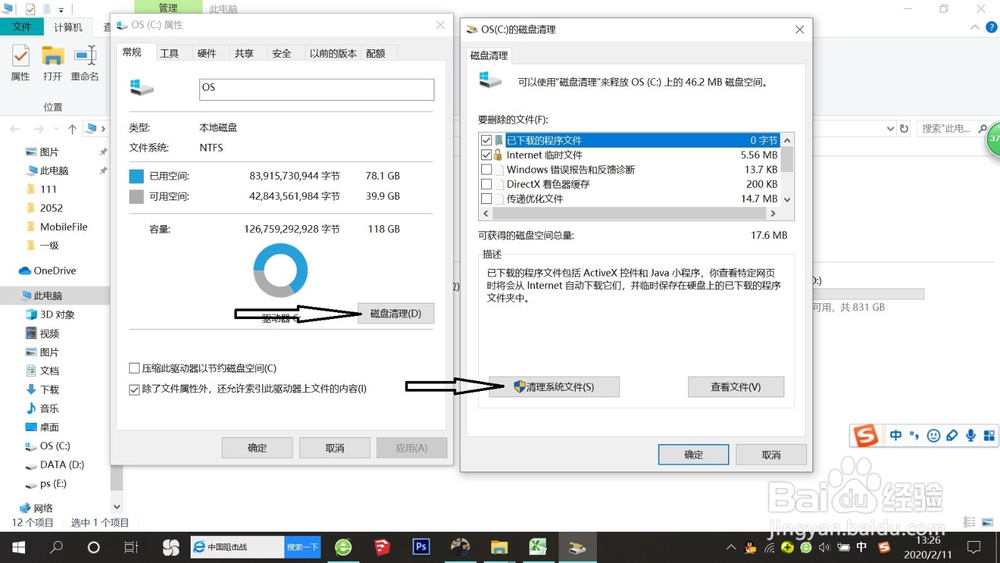Viewport: 1000px width, 563px height.
Task: Select 3D 对象 in navigation pane
Action: click(x=50, y=314)
